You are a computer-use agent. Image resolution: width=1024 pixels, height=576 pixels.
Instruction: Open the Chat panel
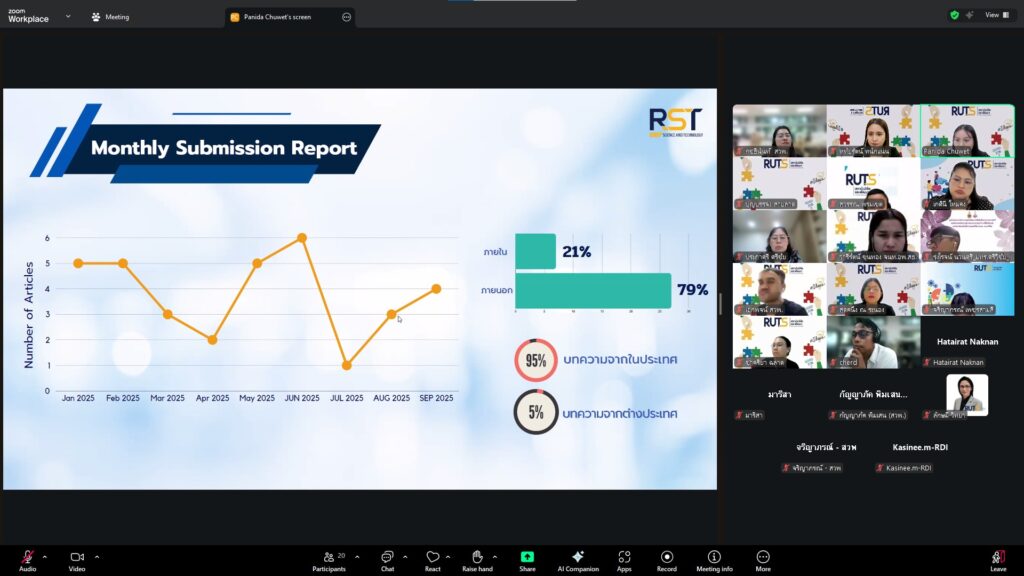pos(387,558)
